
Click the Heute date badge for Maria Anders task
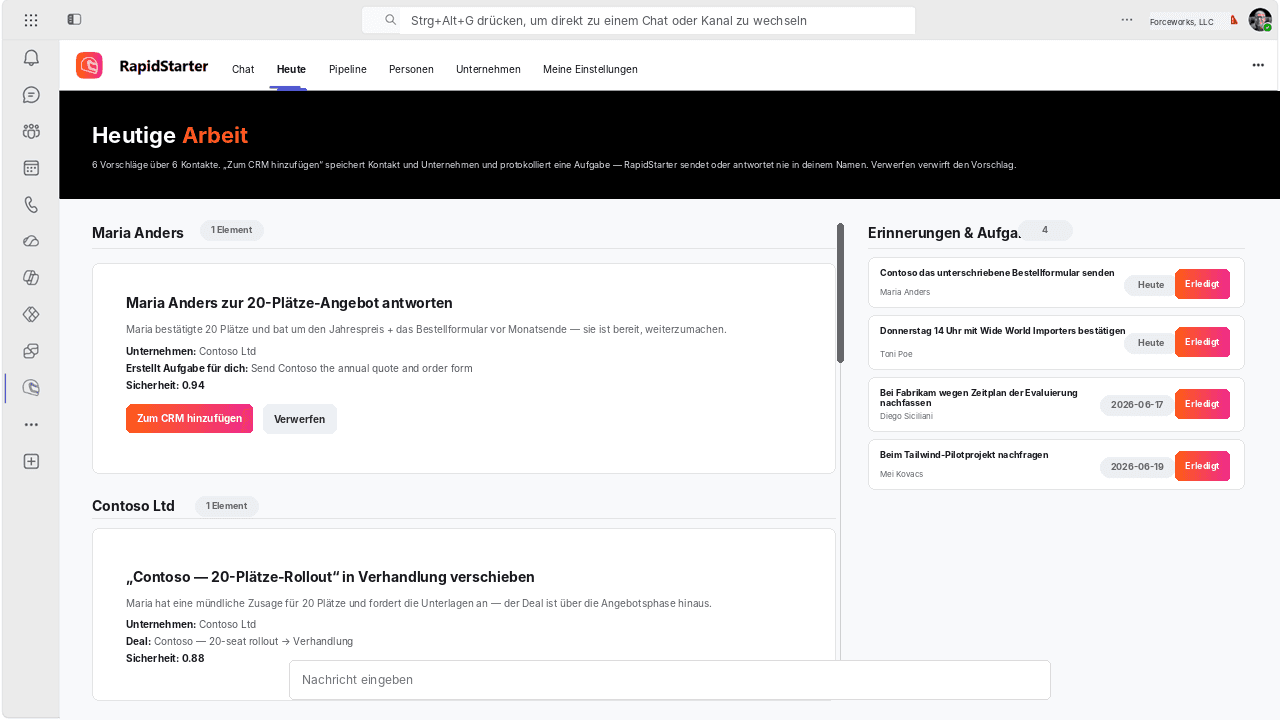[x=1150, y=285]
